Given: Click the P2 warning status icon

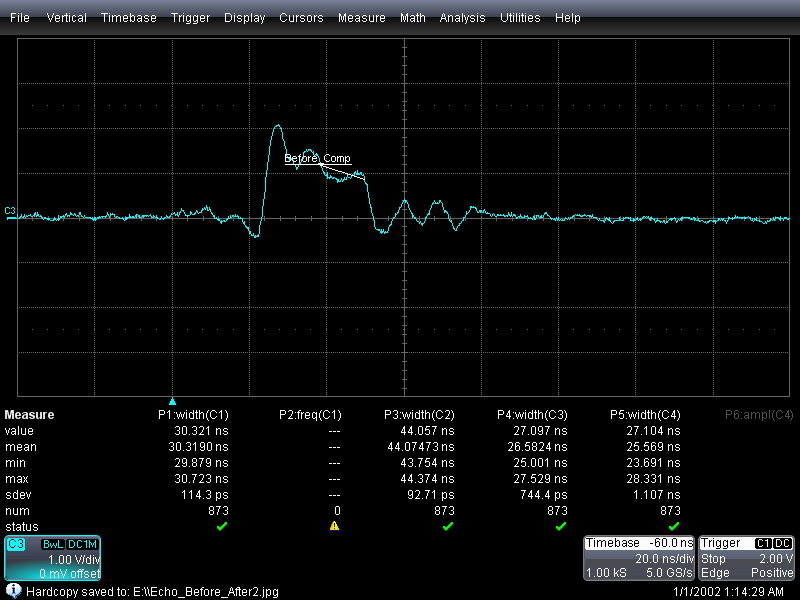Looking at the screenshot, I should 334,526.
